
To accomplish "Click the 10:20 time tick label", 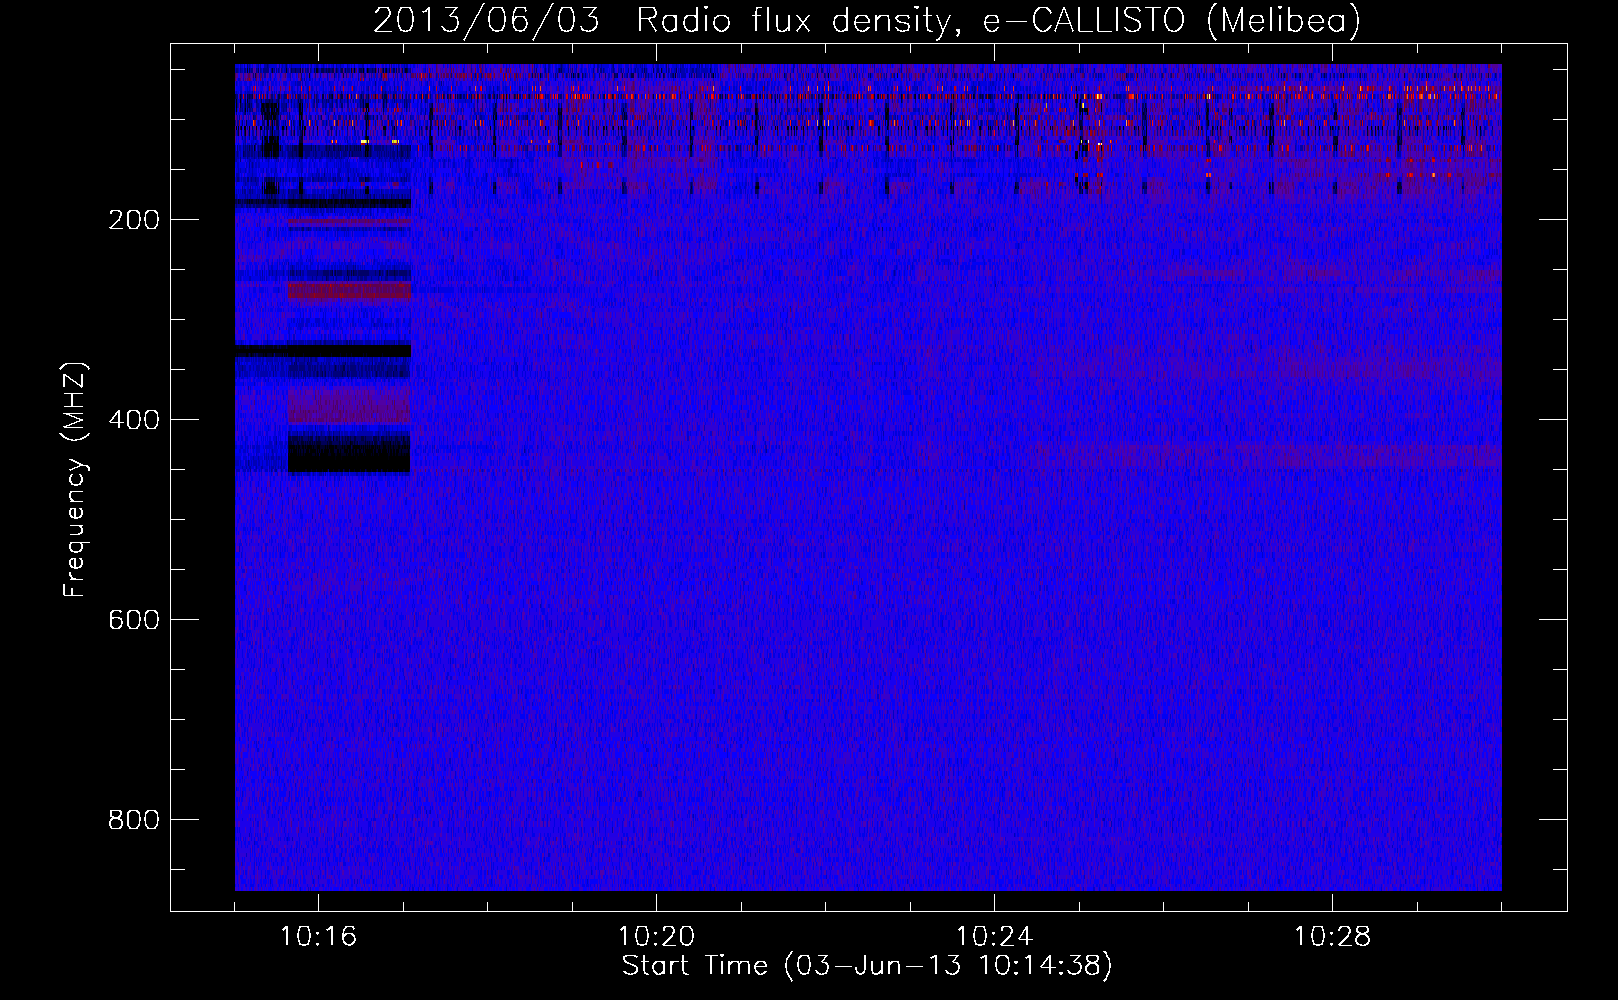I will [x=657, y=937].
